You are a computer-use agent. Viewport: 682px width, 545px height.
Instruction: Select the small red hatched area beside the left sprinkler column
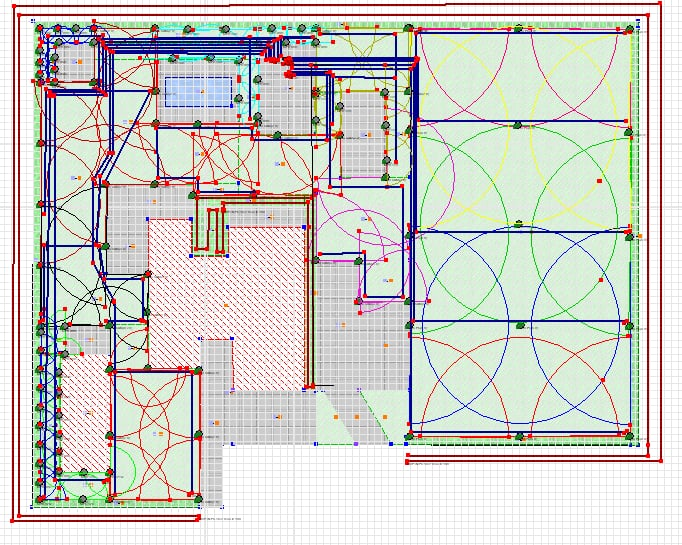click(x=85, y=413)
